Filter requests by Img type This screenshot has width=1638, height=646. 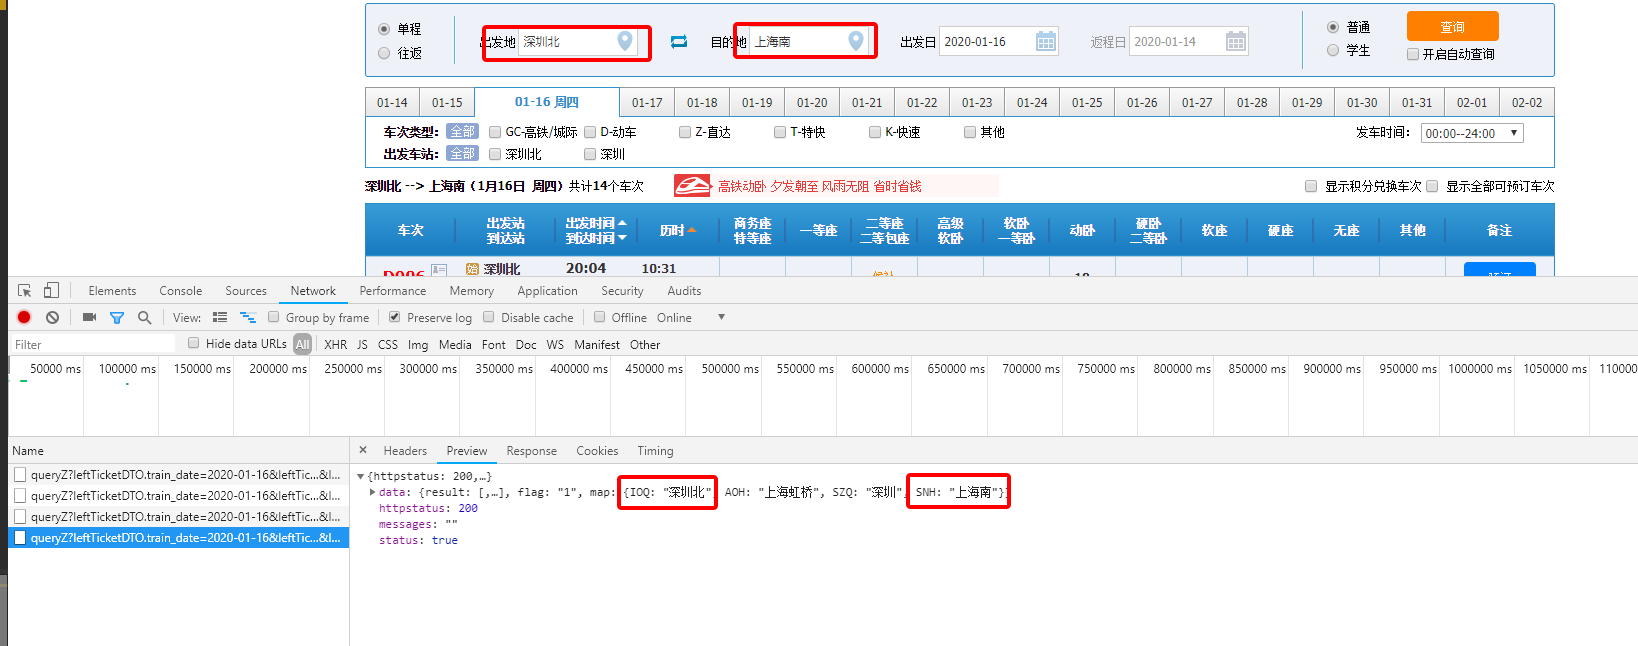(x=418, y=344)
